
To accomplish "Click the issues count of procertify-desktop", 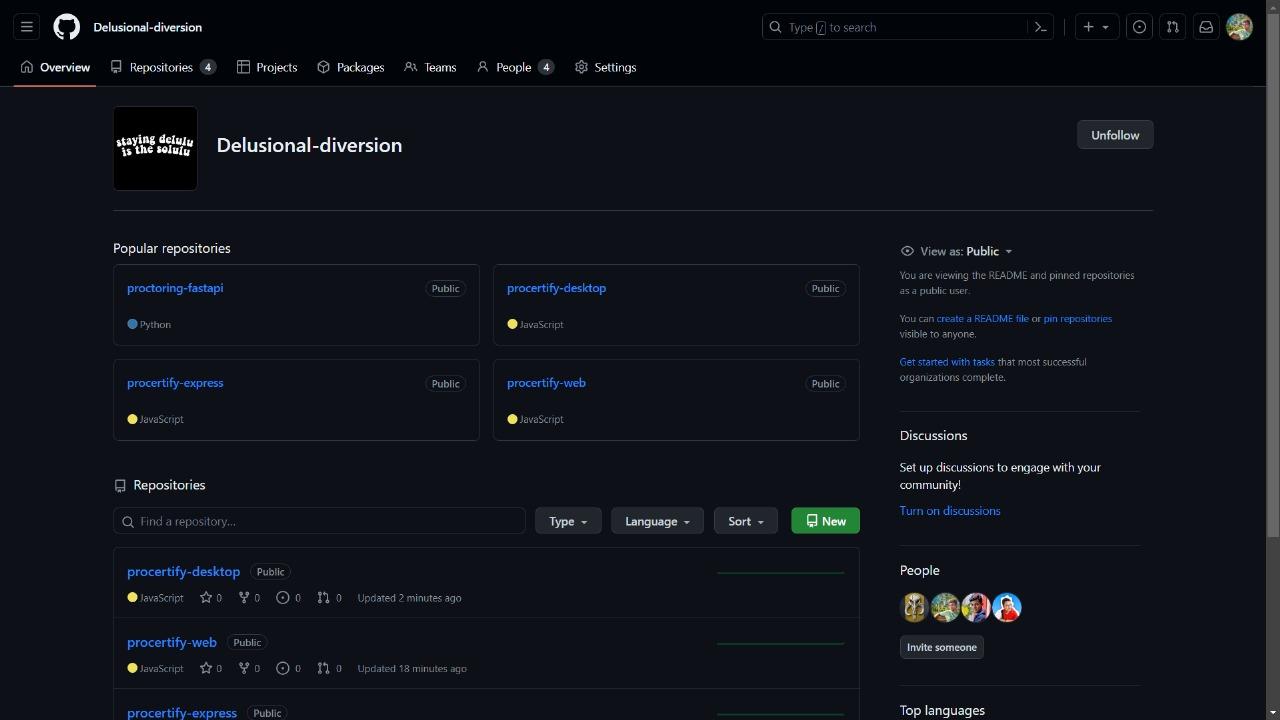I will 288,598.
